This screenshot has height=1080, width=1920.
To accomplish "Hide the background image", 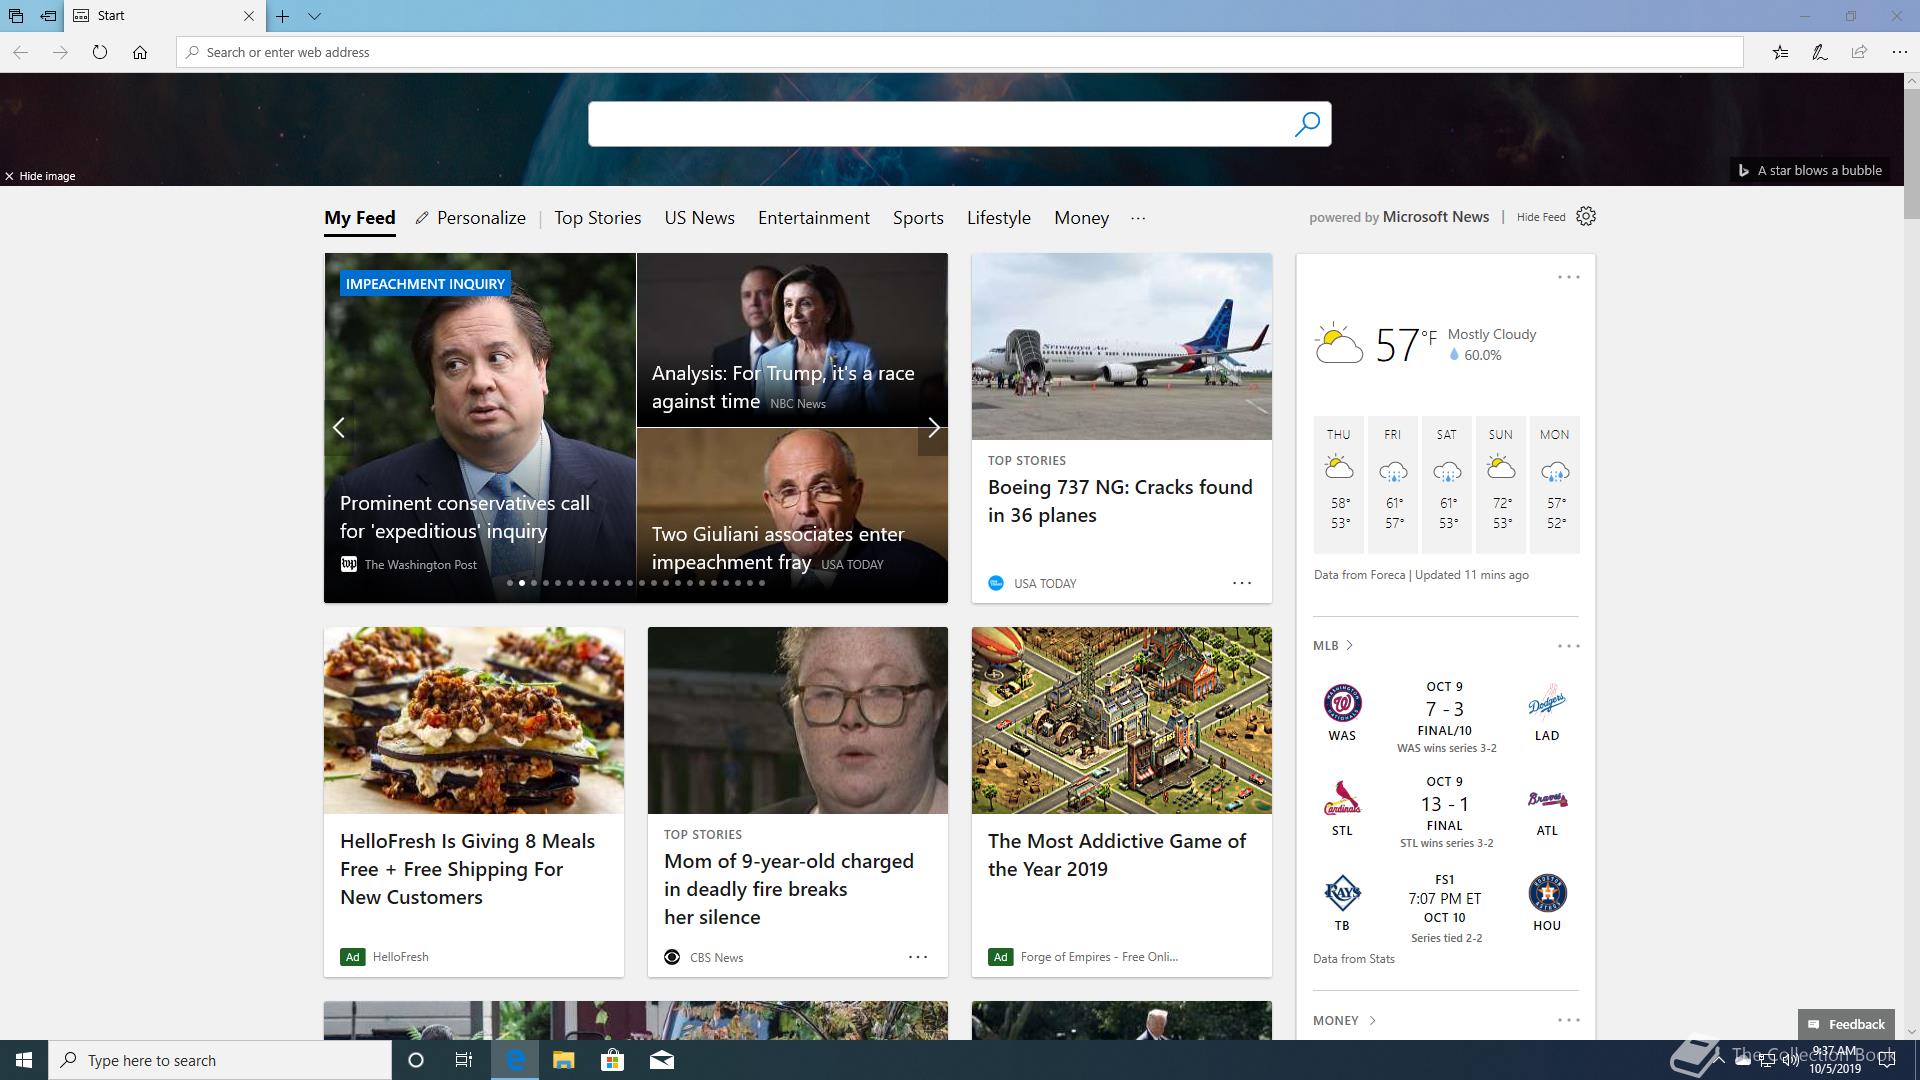I will coord(40,176).
